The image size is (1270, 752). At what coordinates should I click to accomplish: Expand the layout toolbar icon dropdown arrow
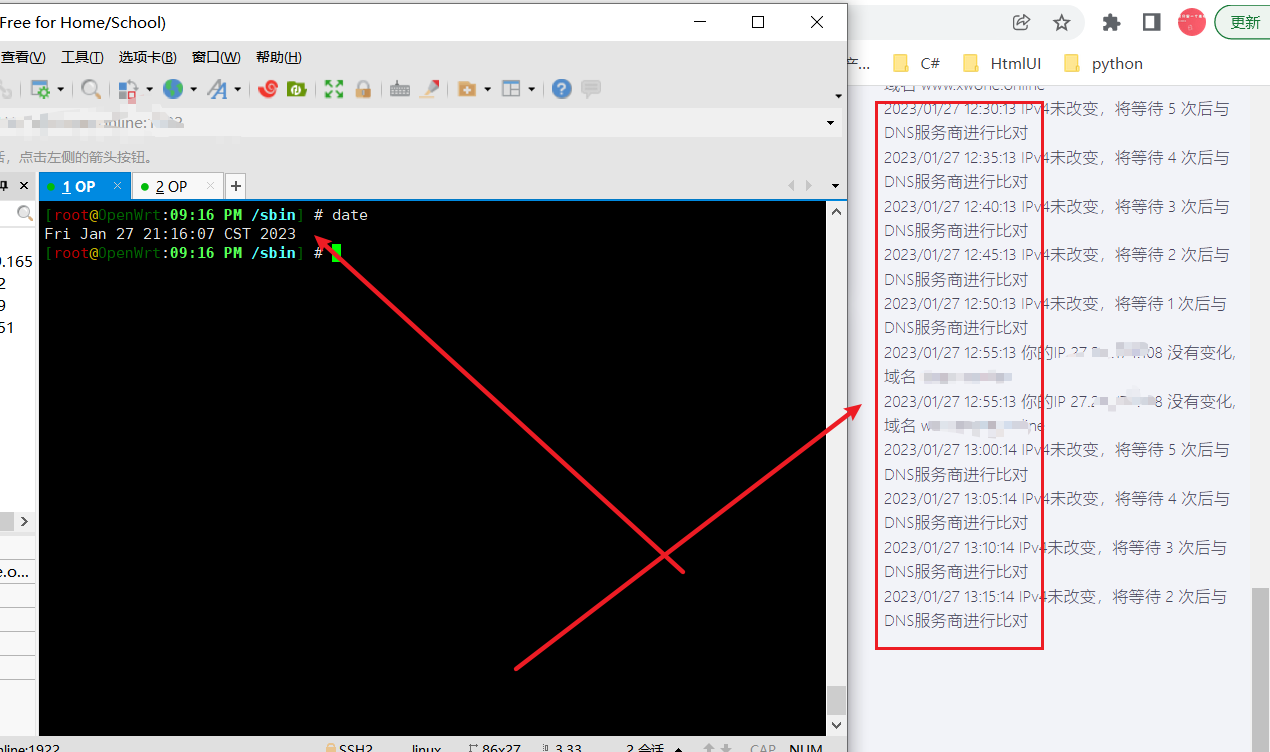click(532, 89)
